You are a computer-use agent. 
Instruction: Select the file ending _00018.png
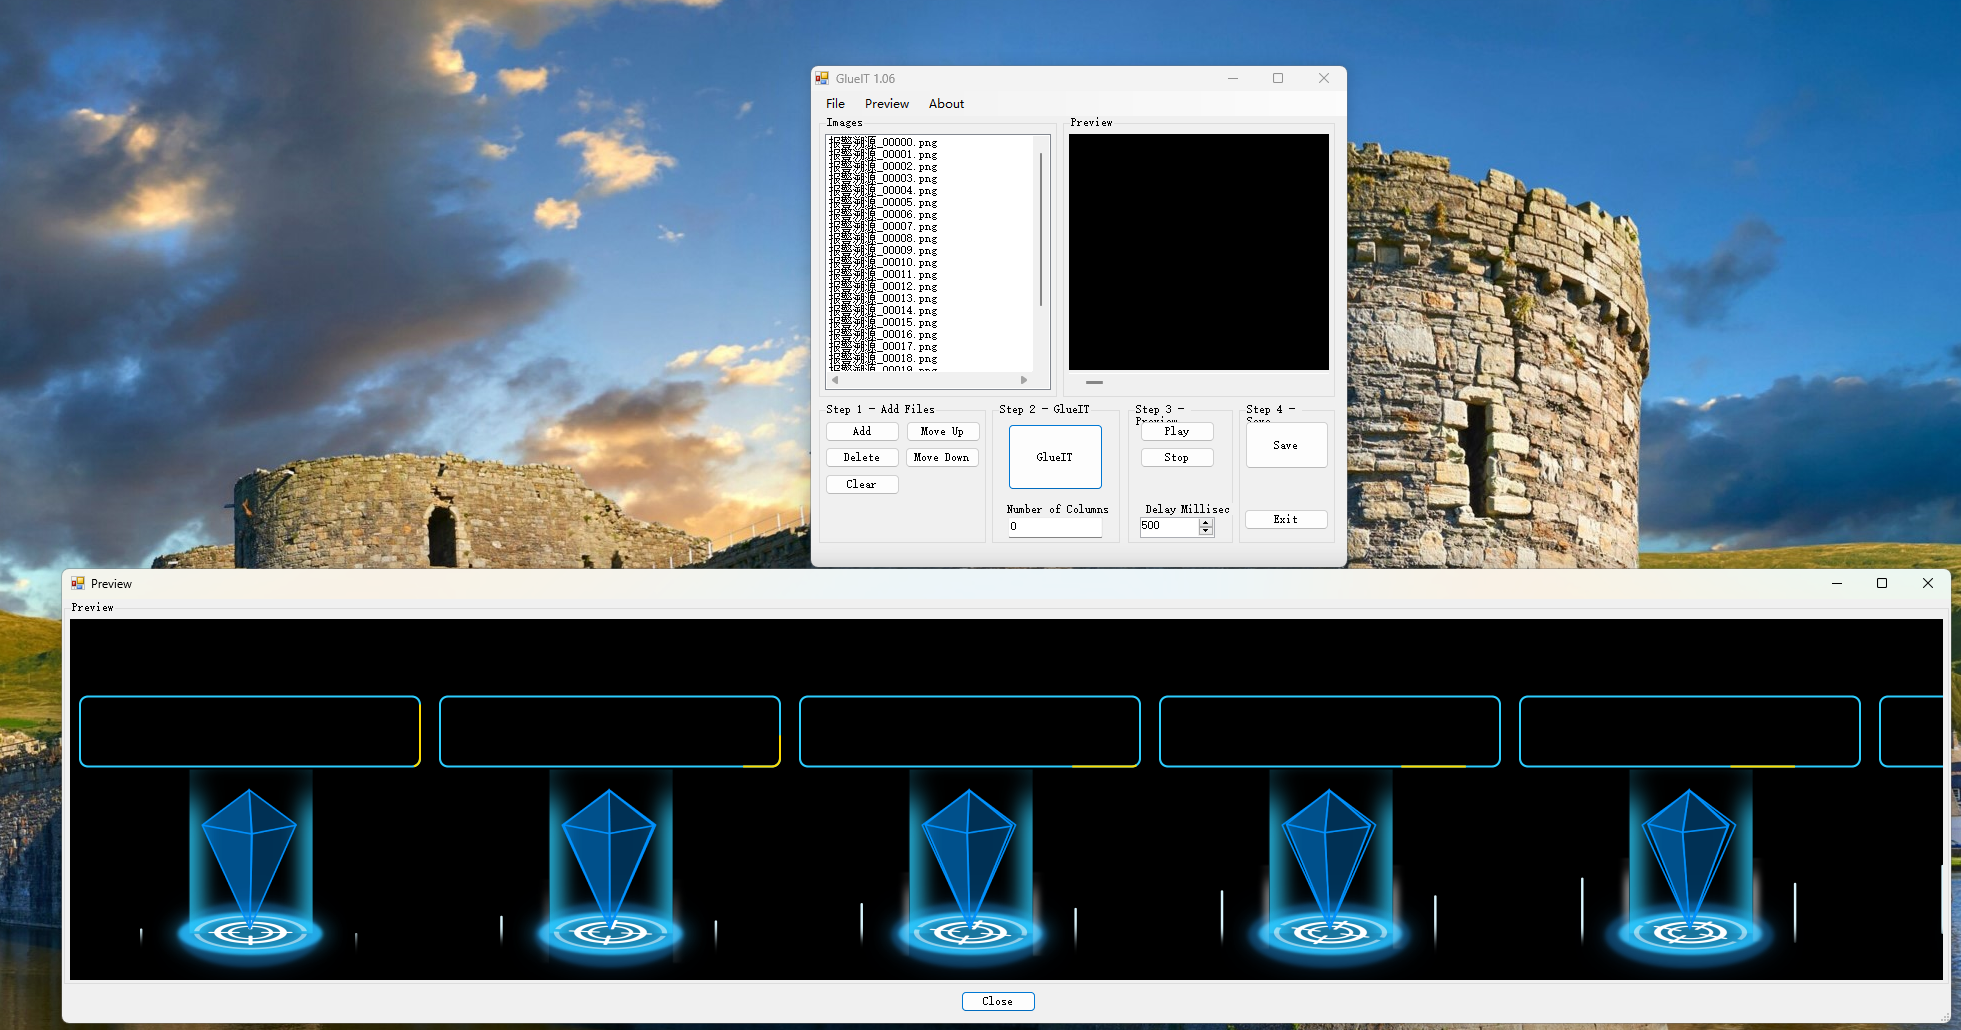coord(884,358)
